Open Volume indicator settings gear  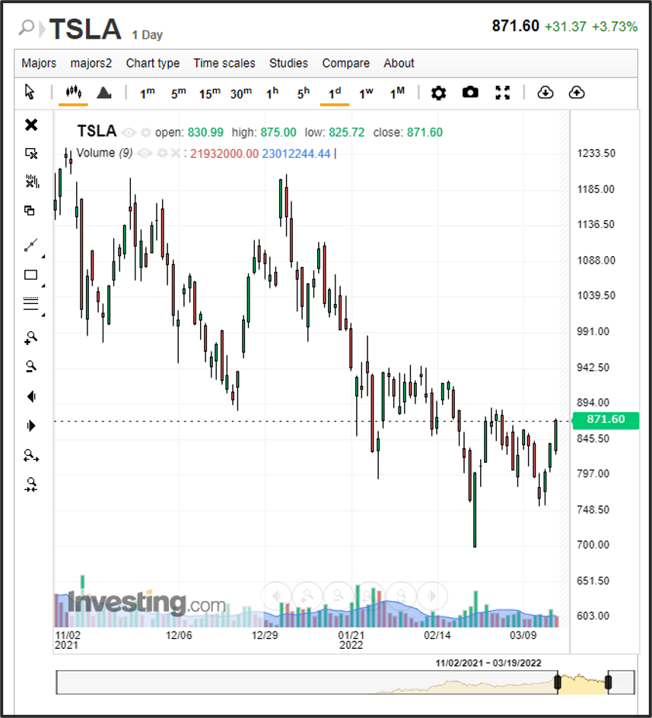coord(162,153)
